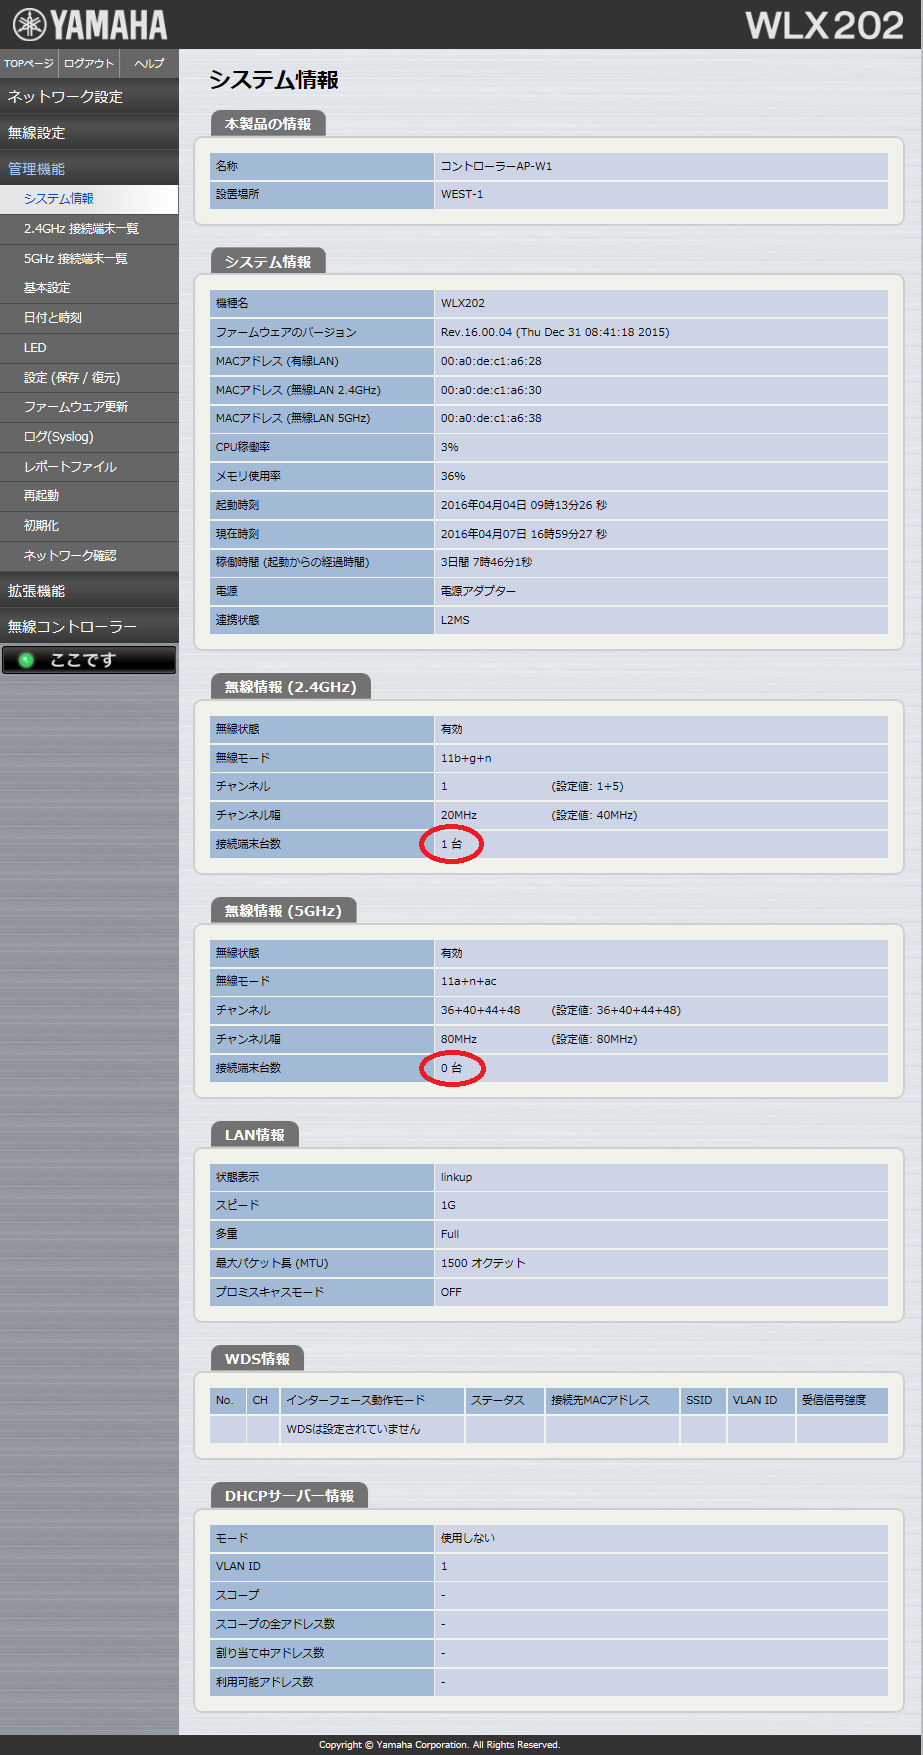Click the Yamaha logo in header
This screenshot has height=1755, width=923.
pyautogui.click(x=90, y=24)
